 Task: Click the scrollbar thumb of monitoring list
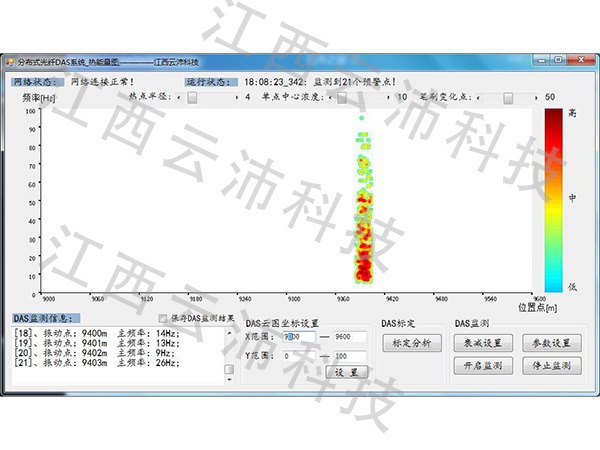click(x=229, y=369)
